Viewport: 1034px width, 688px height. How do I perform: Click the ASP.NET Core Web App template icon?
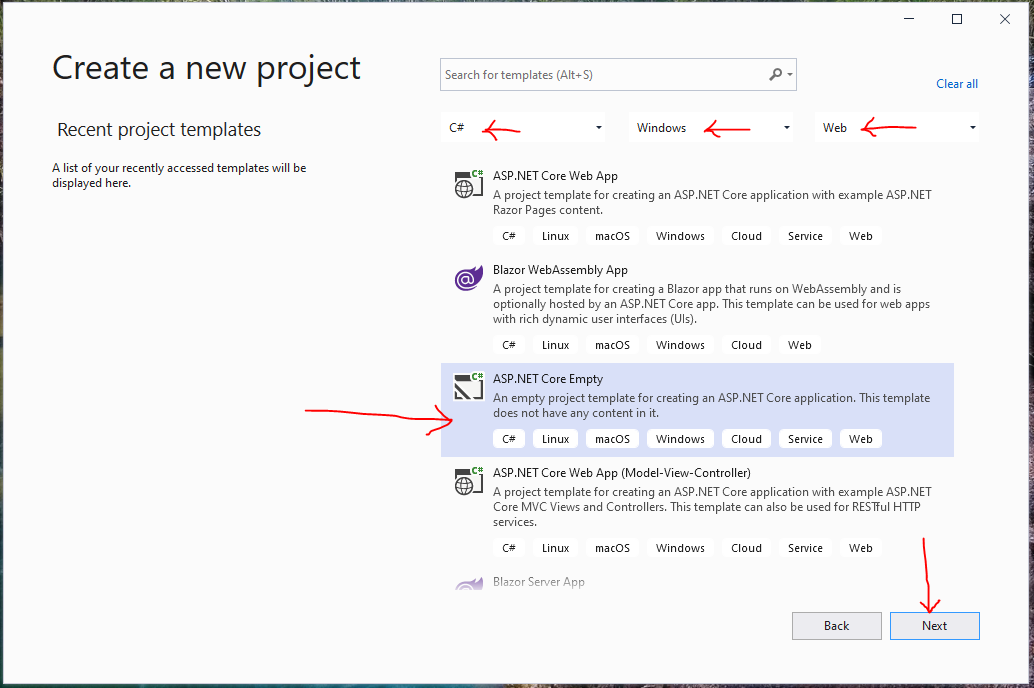pyautogui.click(x=469, y=184)
